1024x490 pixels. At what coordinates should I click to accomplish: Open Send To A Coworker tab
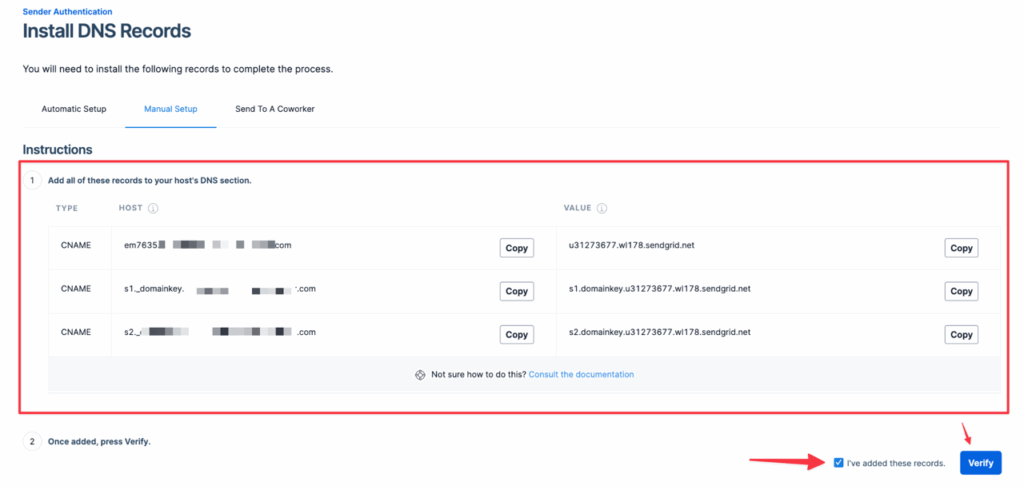[x=275, y=109]
